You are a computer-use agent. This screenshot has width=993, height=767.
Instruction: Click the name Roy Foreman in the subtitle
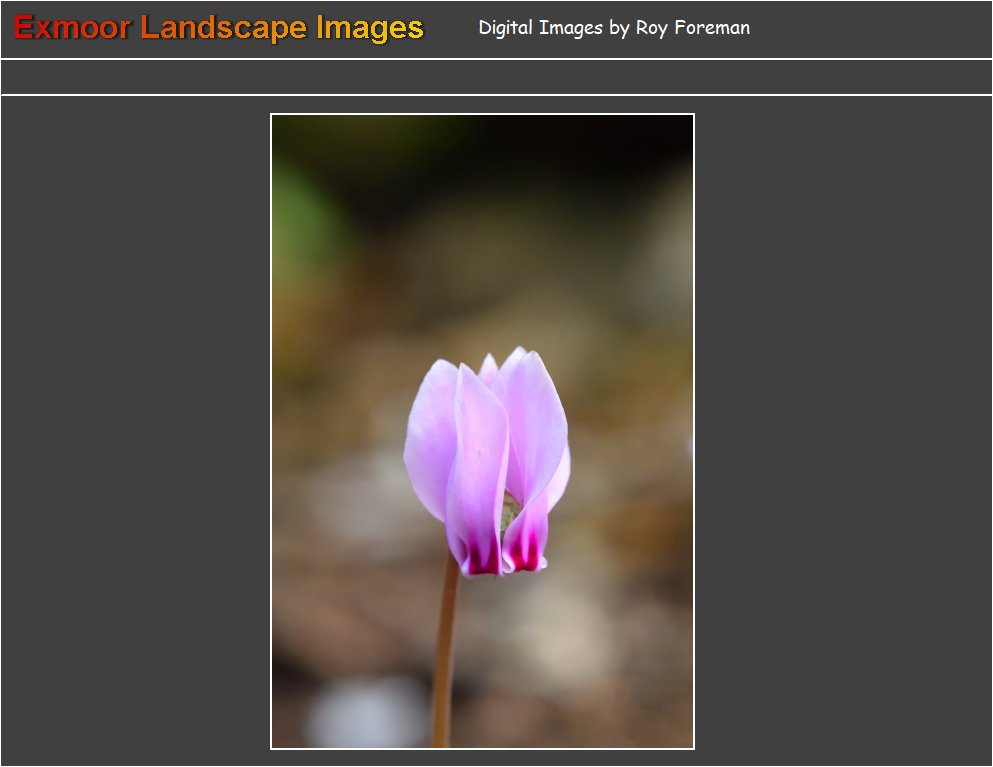coord(693,28)
